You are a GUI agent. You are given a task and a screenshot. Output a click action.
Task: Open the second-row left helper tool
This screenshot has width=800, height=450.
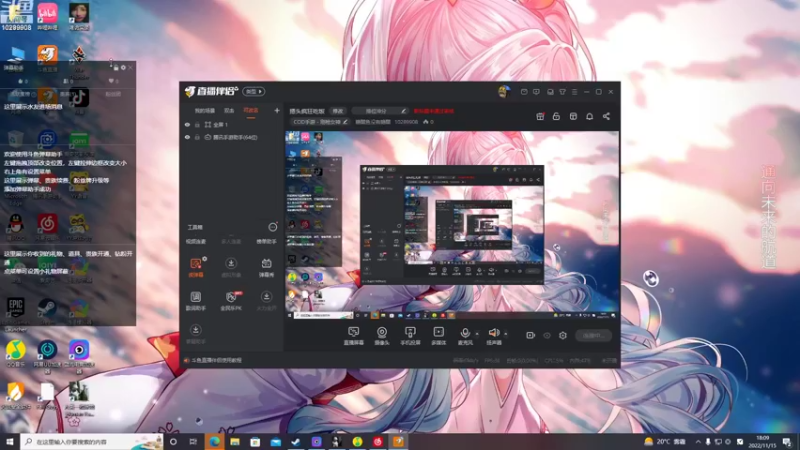(x=196, y=301)
